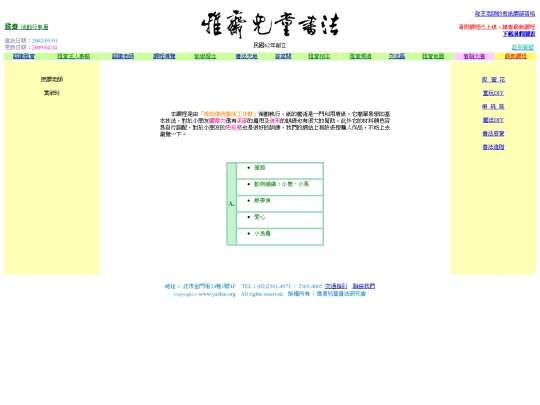Click the blue link at the top-right corner
540x405 pixels.
(505, 14)
